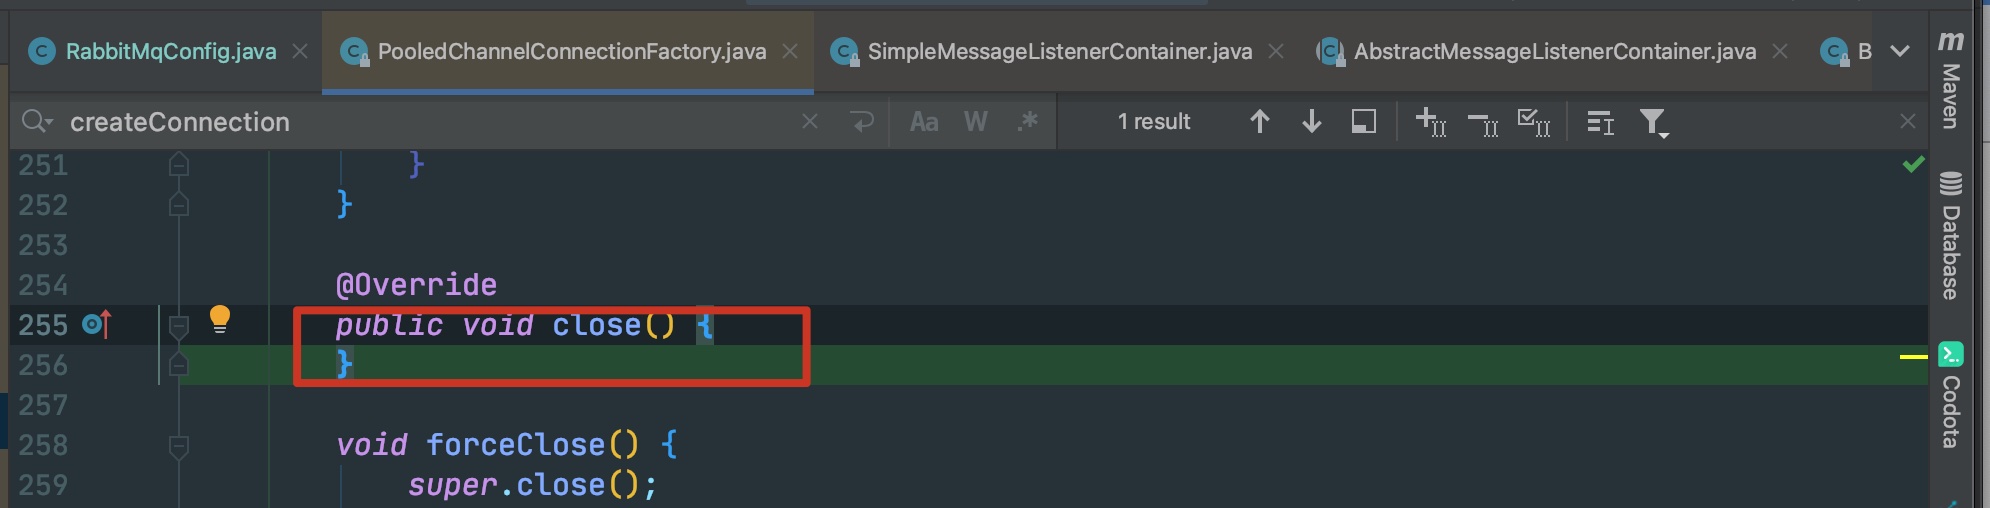Jump to previous search occurrence arrow
The height and width of the screenshot is (508, 1990).
(1260, 122)
